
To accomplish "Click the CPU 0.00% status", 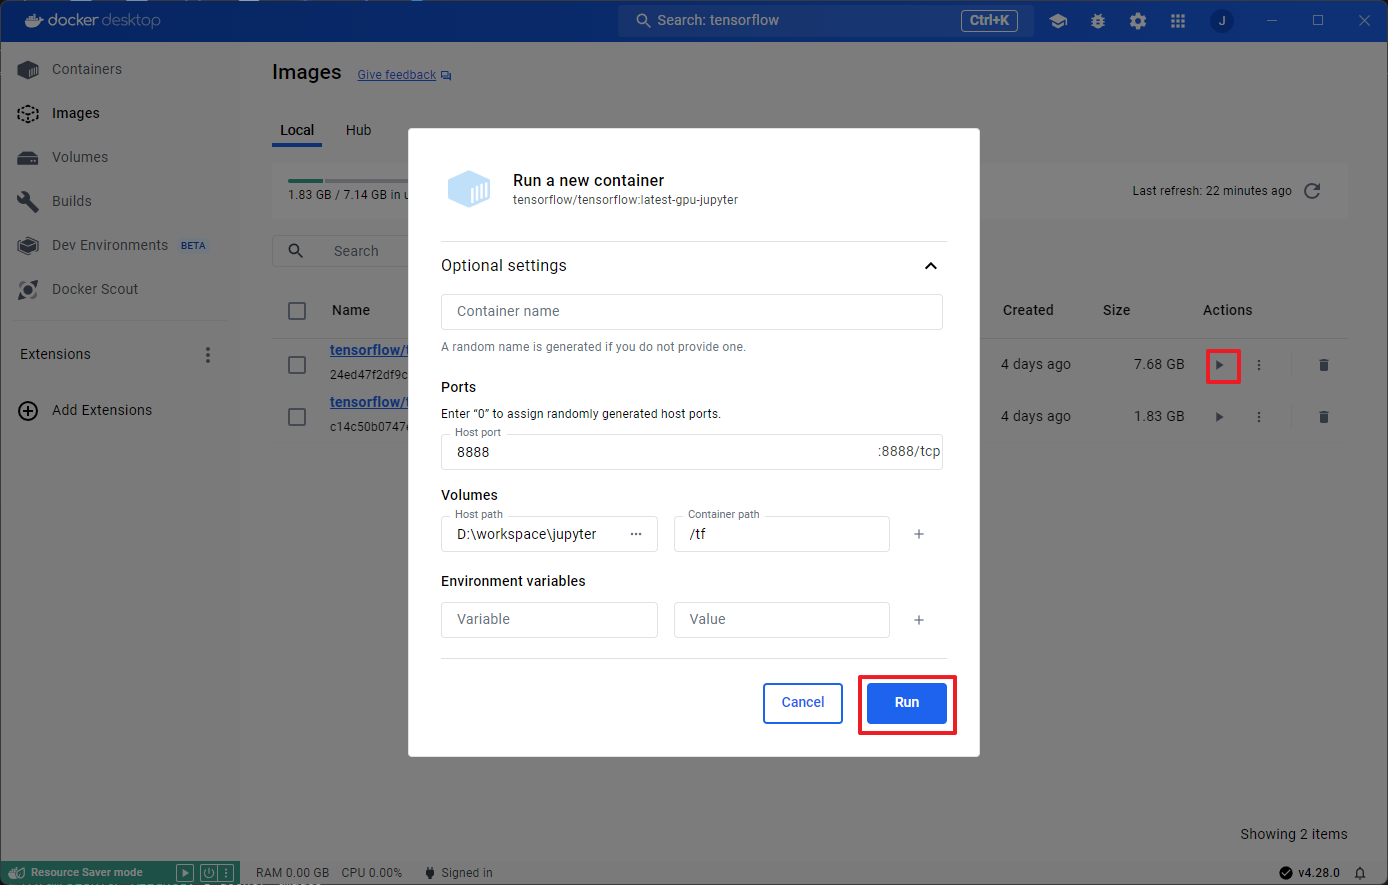I will 371,873.
